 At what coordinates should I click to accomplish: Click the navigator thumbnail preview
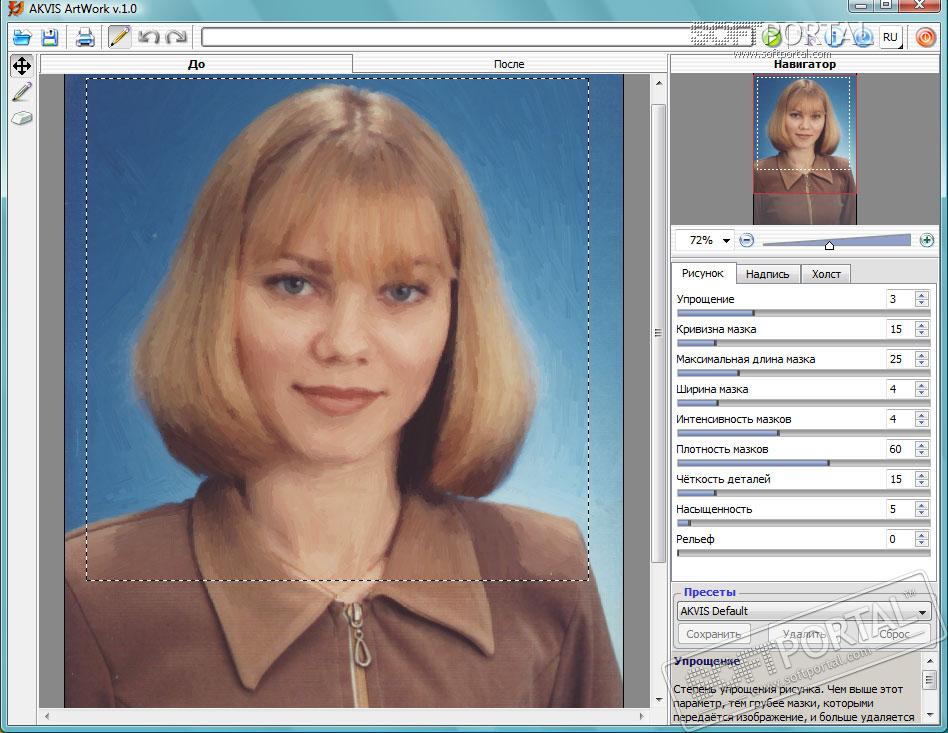805,149
